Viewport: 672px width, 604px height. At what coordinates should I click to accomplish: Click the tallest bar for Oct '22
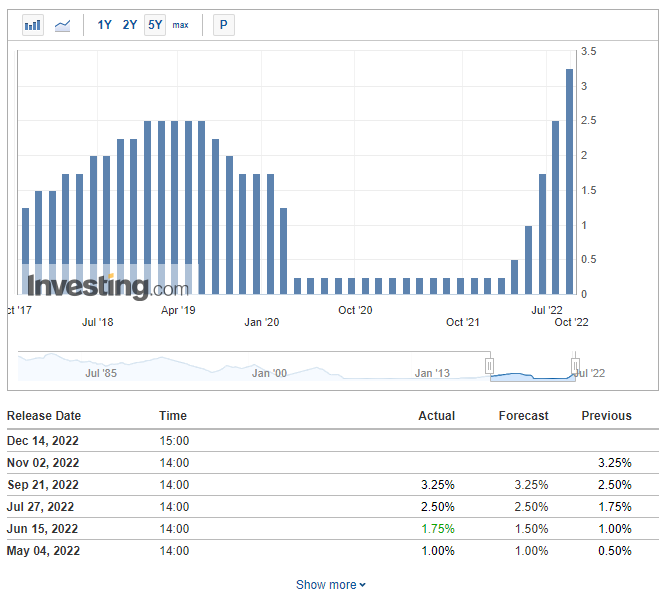coord(570,180)
